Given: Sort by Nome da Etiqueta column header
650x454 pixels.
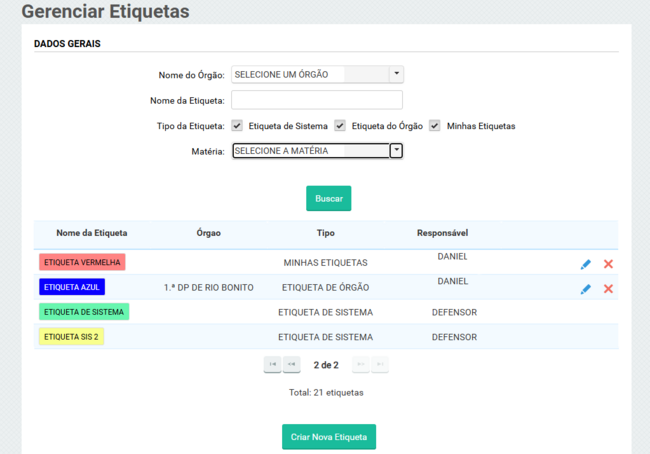Looking at the screenshot, I should [92, 233].
